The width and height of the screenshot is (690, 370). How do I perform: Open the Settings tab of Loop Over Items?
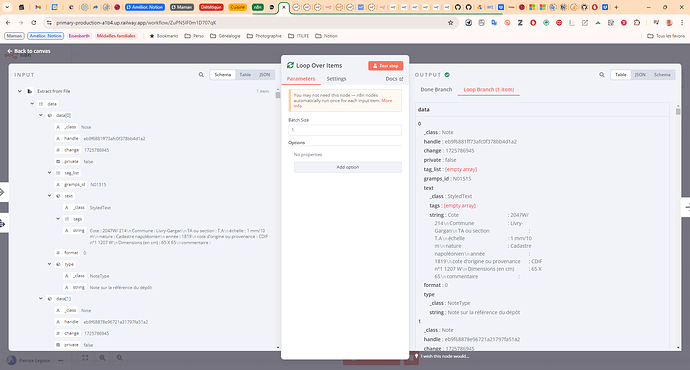point(336,79)
